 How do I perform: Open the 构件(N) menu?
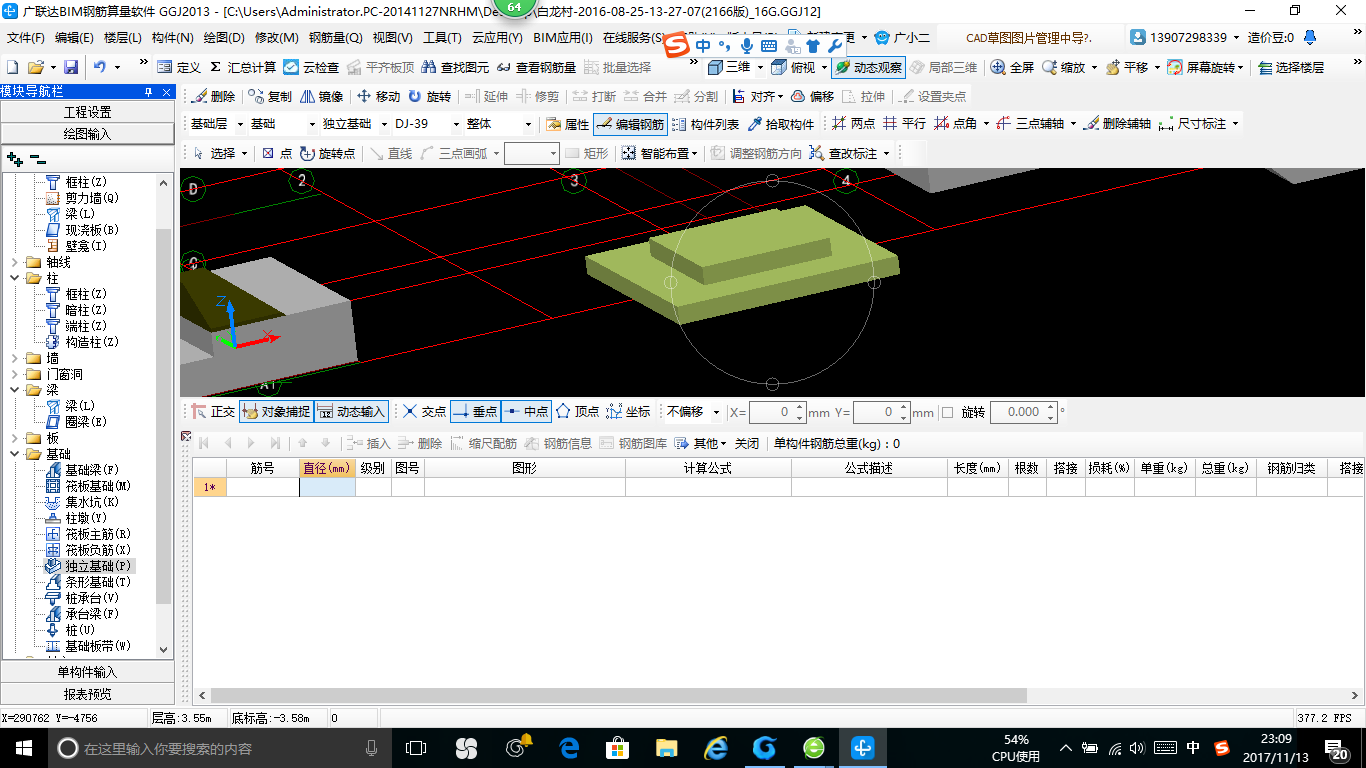tap(172, 38)
